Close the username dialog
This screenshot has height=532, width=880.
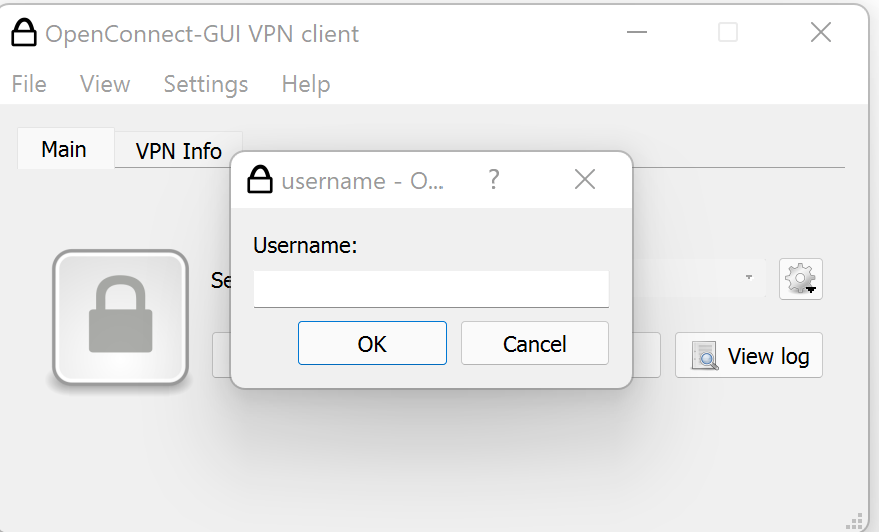(585, 180)
